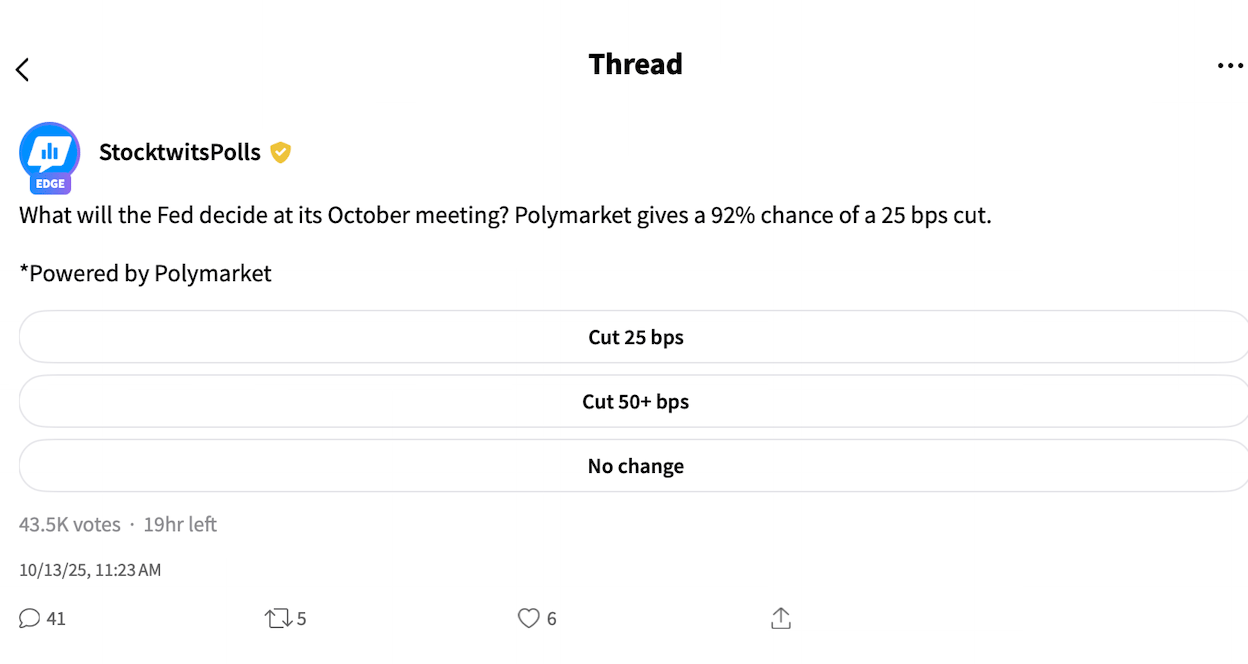This screenshot has width=1248, height=664.
Task: Open the StocktwitsPolls profile avatar
Action: click(49, 151)
